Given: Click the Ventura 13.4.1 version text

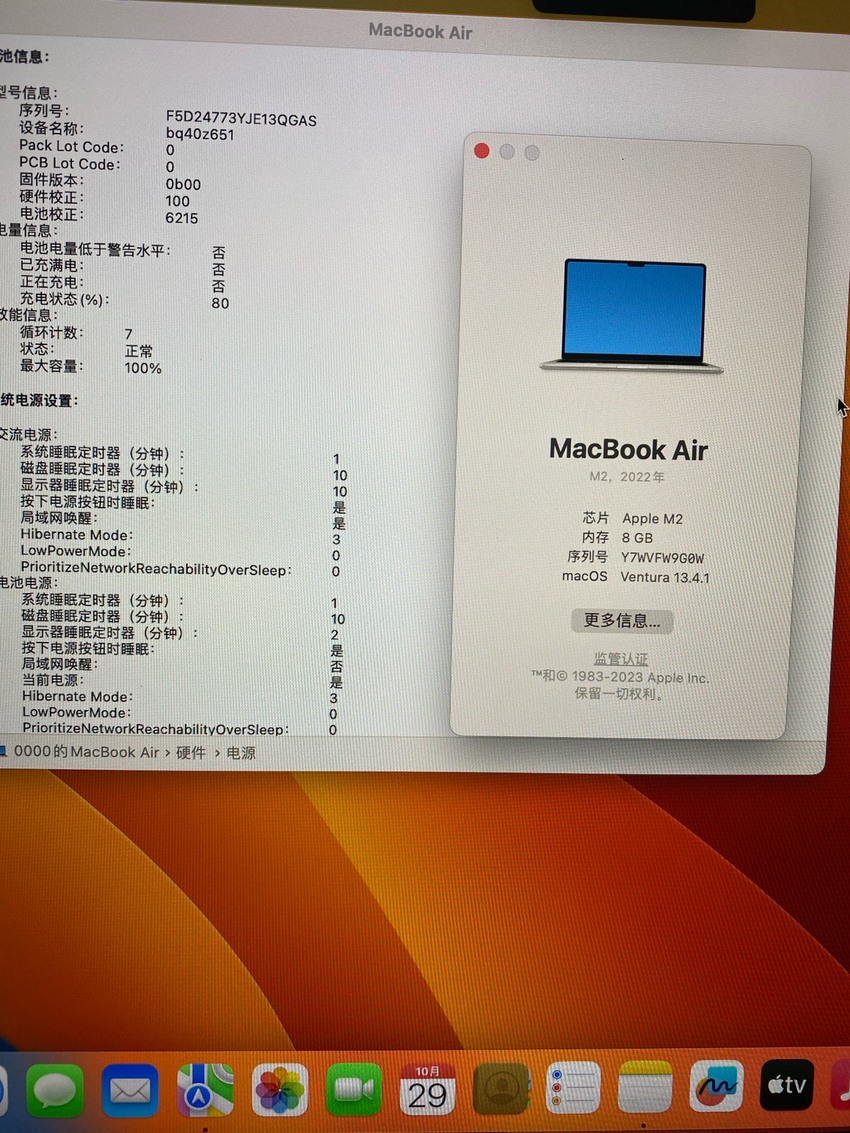Looking at the screenshot, I should pos(664,577).
